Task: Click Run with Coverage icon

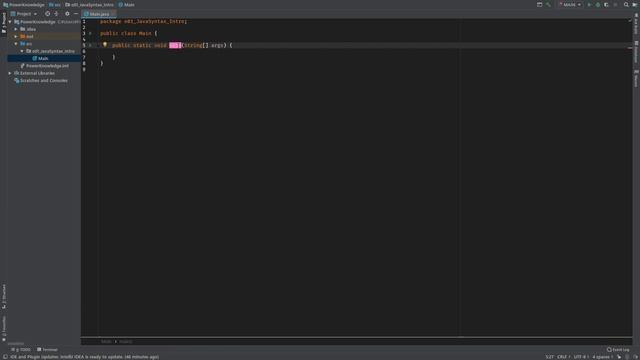Action: 607,4
